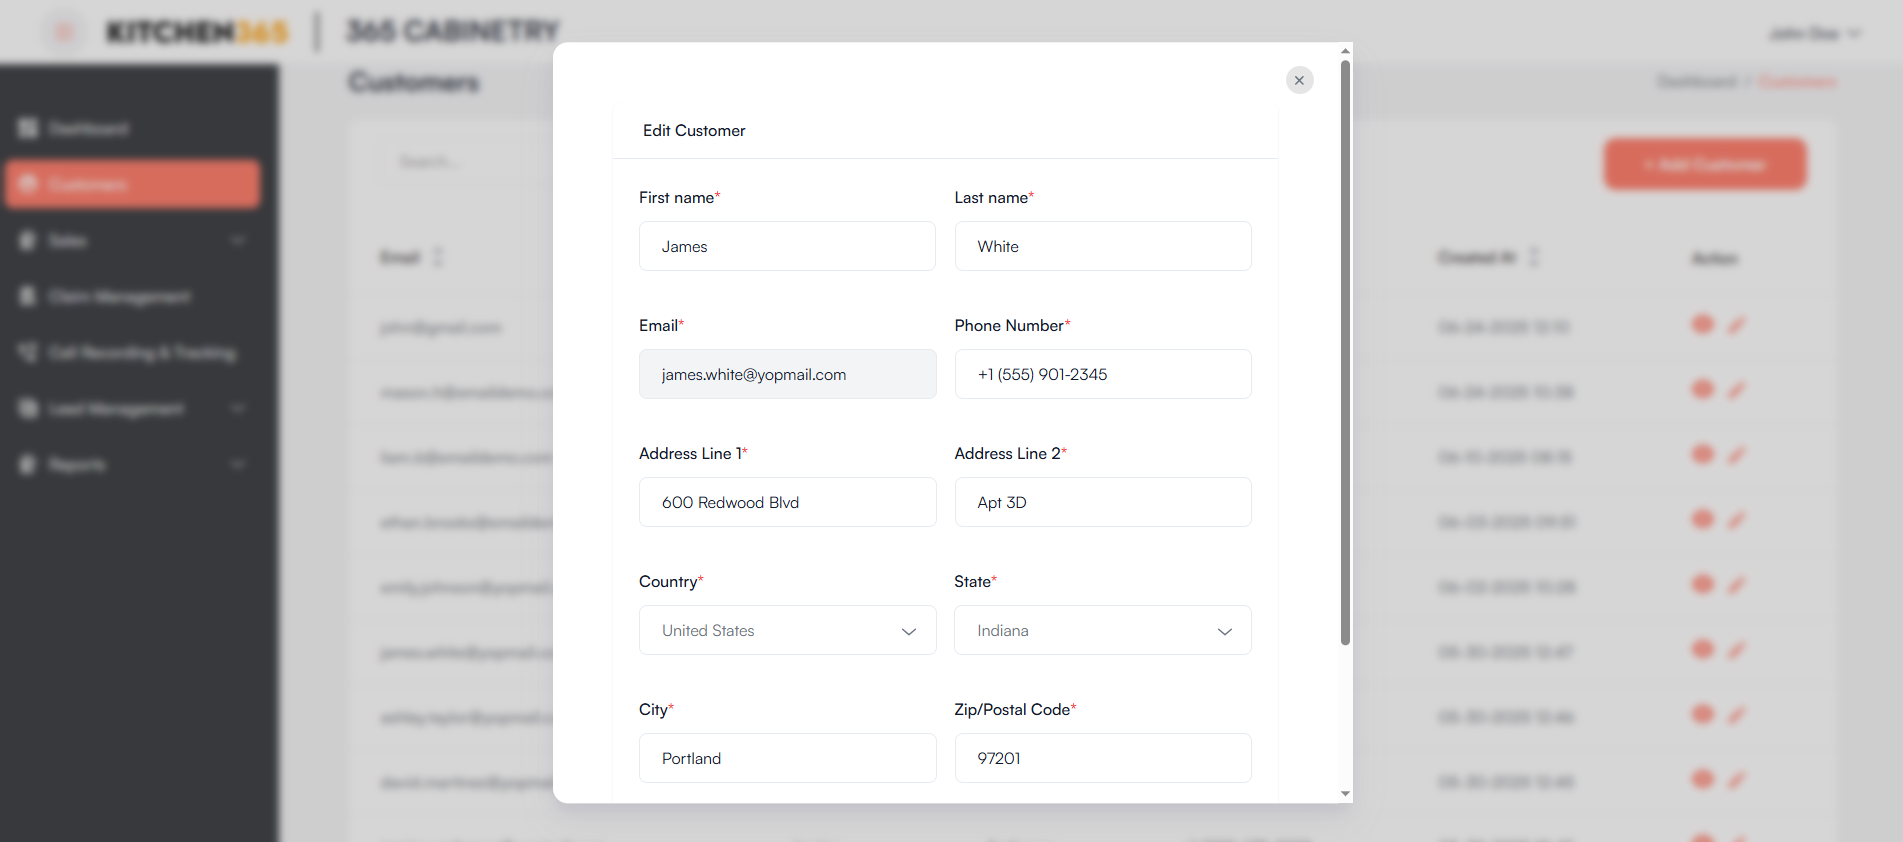Expand the Reports sidebar menu
Screen dimensions: 1903x842
133,464
